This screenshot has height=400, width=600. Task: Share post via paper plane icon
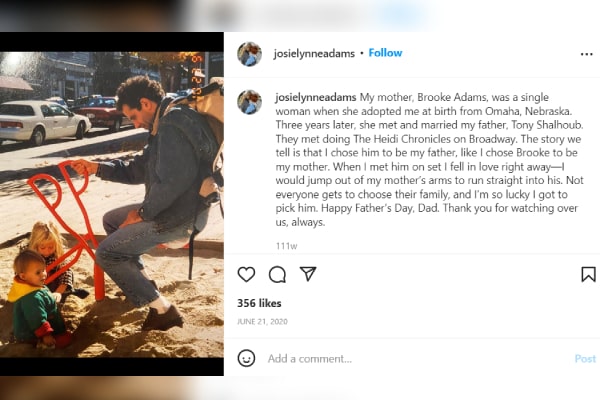tap(308, 274)
